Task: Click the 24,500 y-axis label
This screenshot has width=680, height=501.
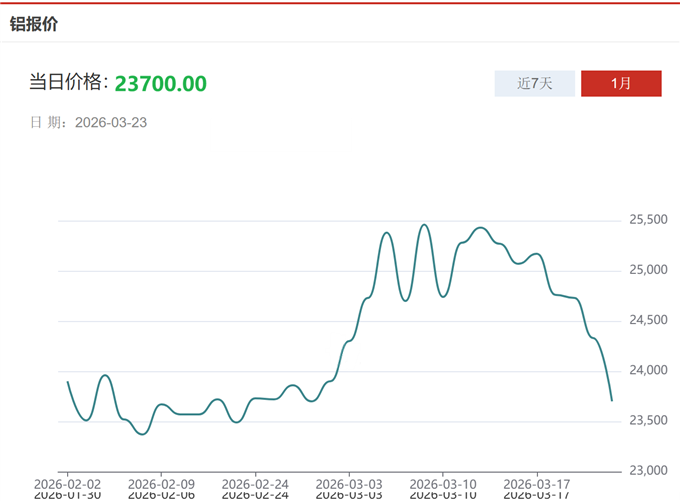Action: (648, 320)
